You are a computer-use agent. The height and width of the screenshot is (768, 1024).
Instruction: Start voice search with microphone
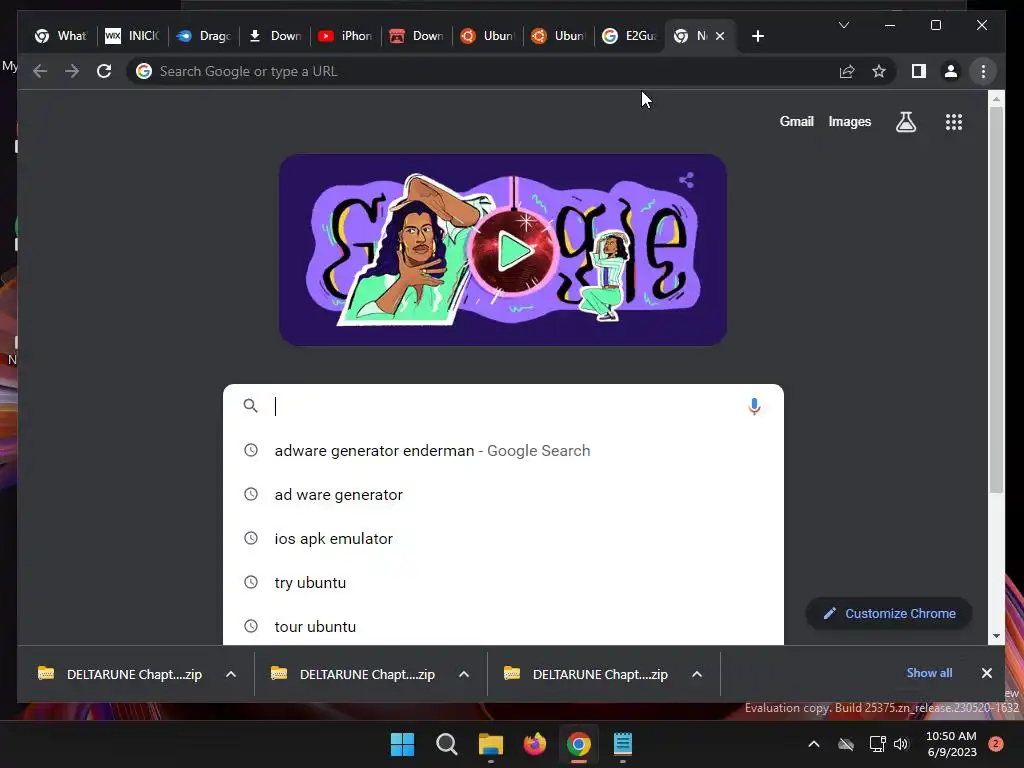(x=754, y=406)
